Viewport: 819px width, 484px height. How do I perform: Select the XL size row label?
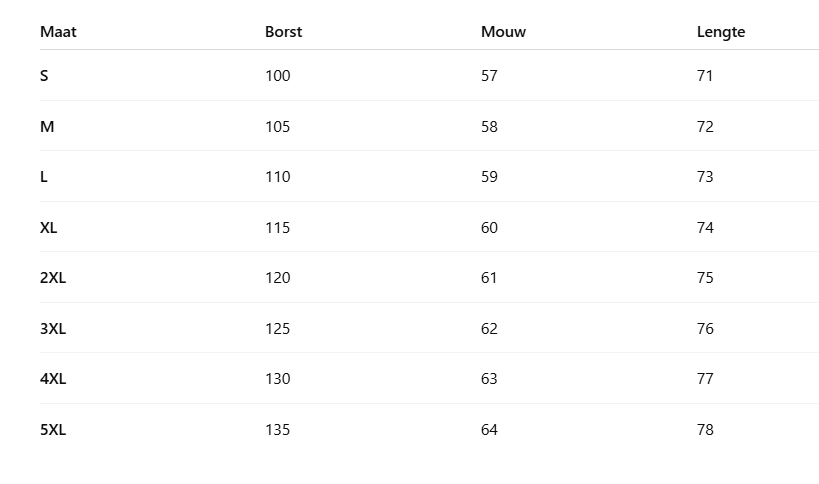(49, 228)
